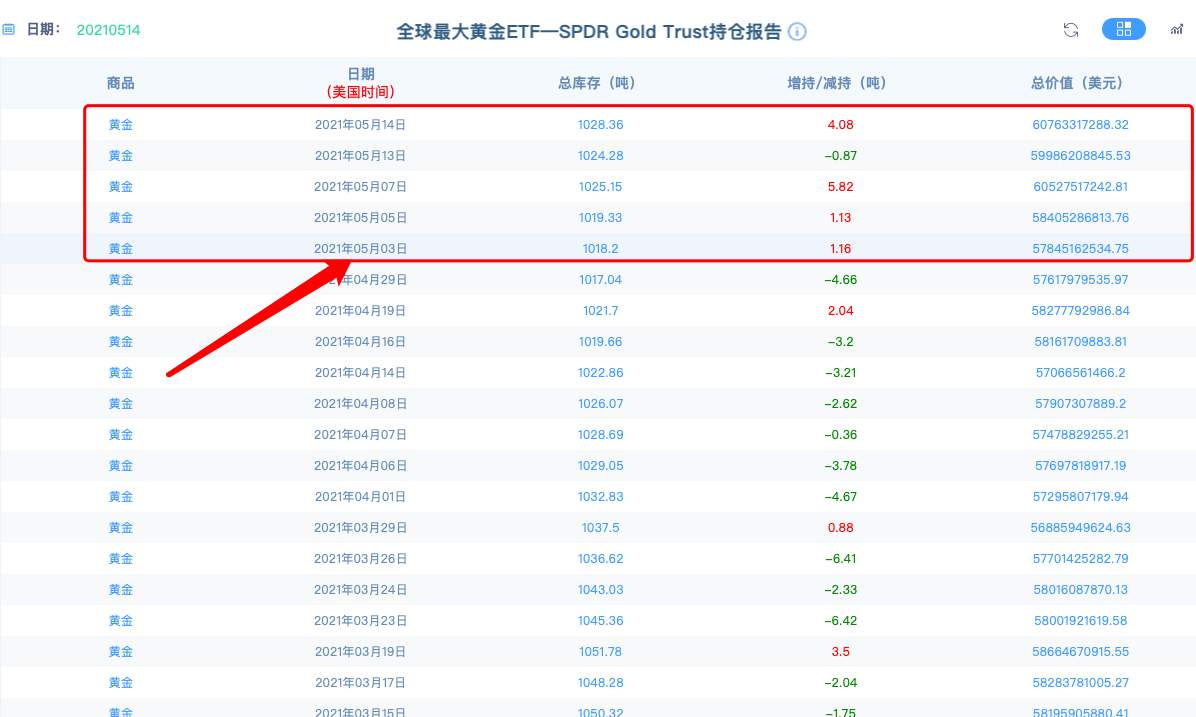This screenshot has height=717, width=1196.
Task: Select the inventory value 1028.36
Action: coord(600,124)
